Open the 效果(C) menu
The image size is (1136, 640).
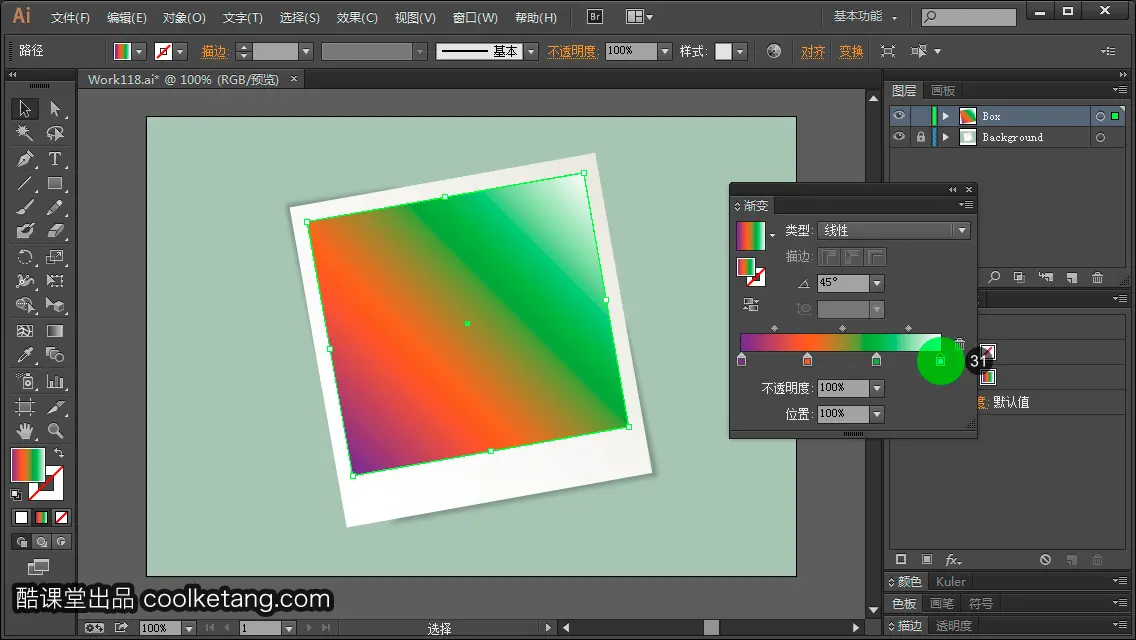point(357,17)
